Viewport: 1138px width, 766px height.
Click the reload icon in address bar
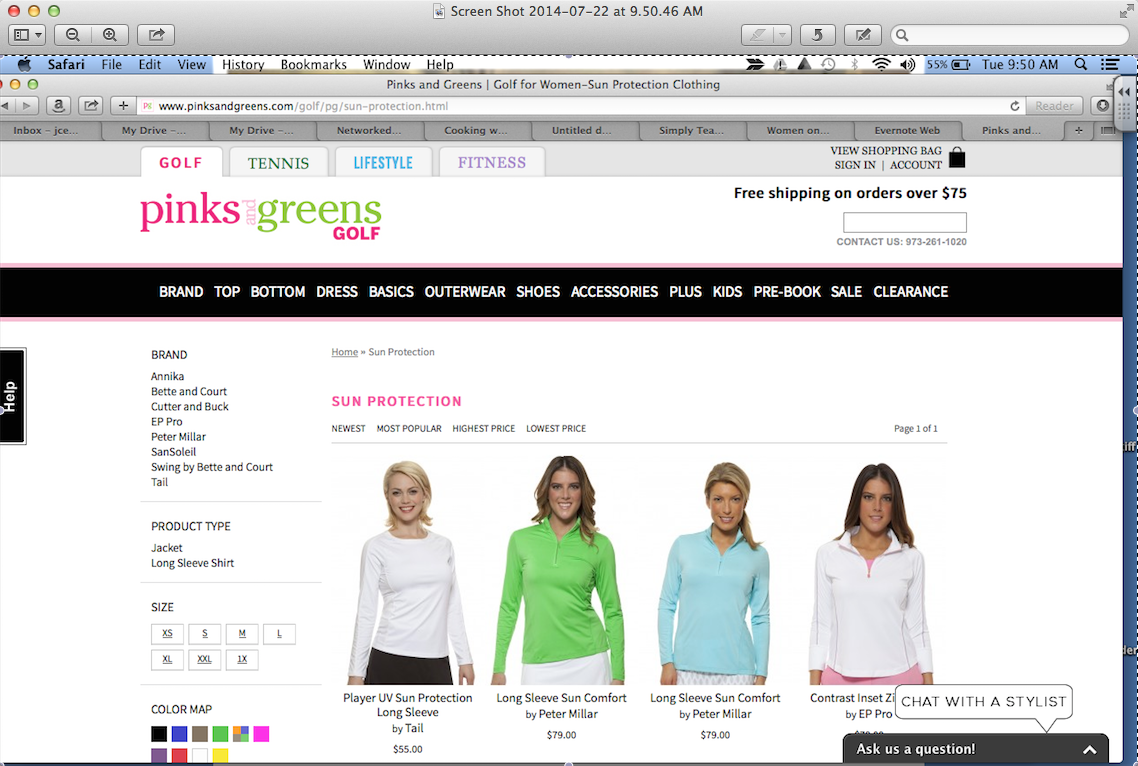coord(1015,106)
